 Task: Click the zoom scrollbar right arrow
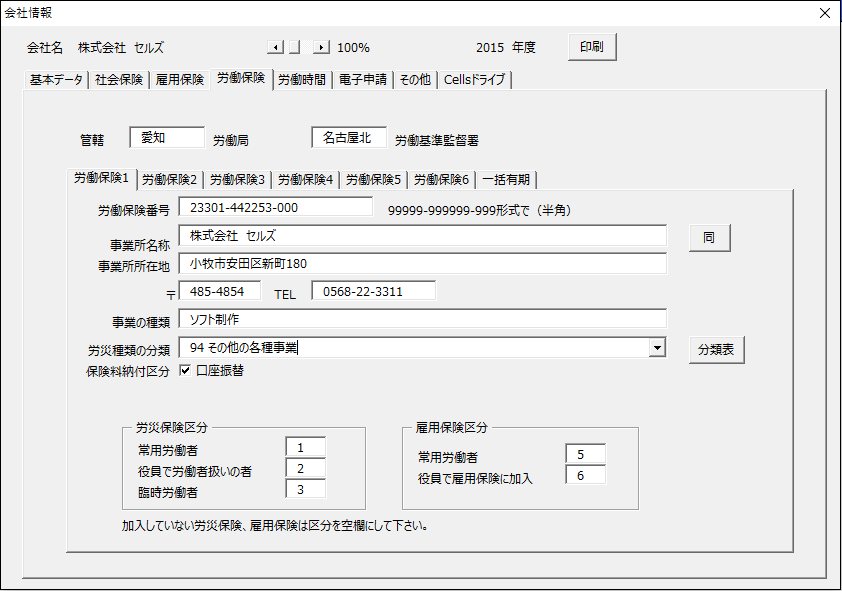tap(321, 47)
